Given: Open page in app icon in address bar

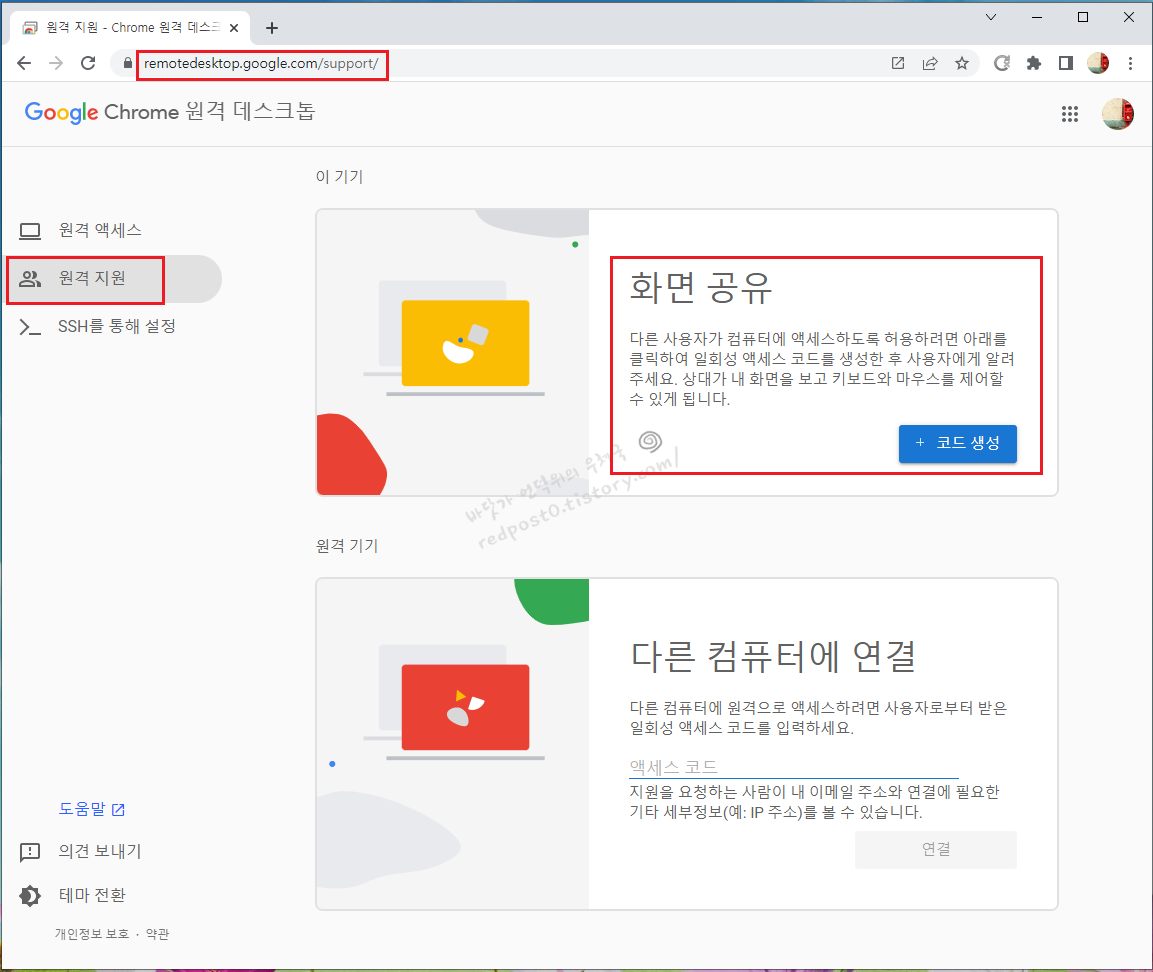Looking at the screenshot, I should pyautogui.click(x=898, y=63).
